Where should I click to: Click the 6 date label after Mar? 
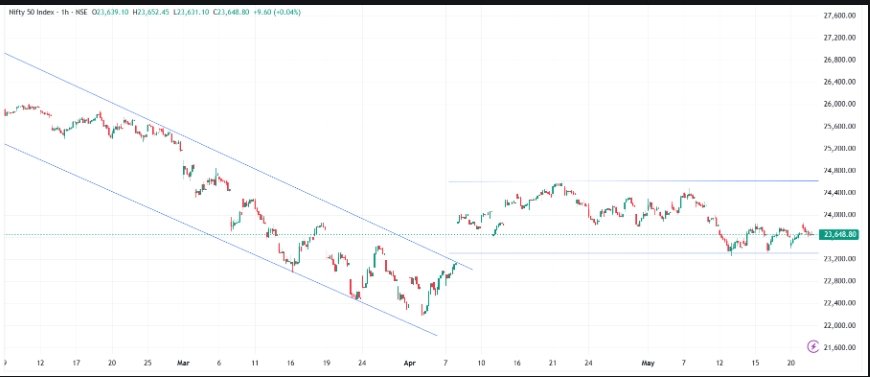click(219, 364)
